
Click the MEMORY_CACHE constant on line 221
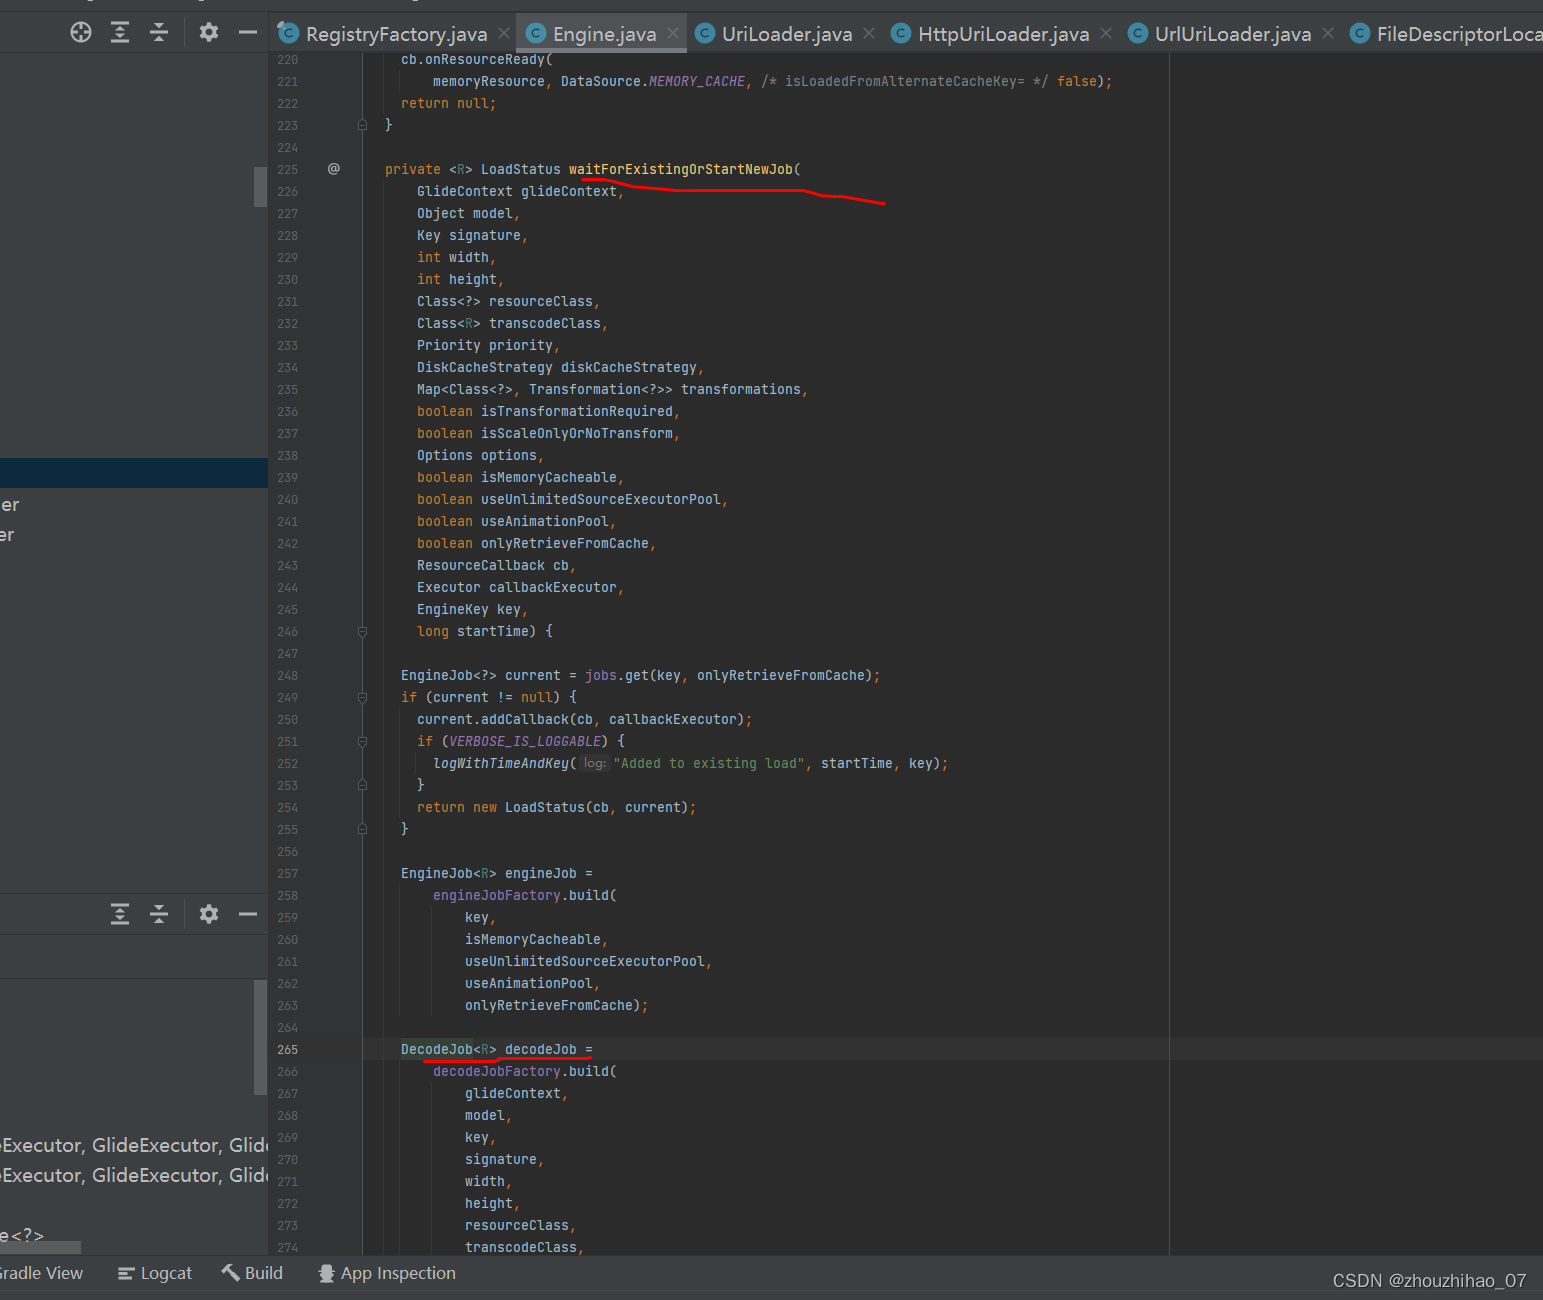pyautogui.click(x=697, y=81)
